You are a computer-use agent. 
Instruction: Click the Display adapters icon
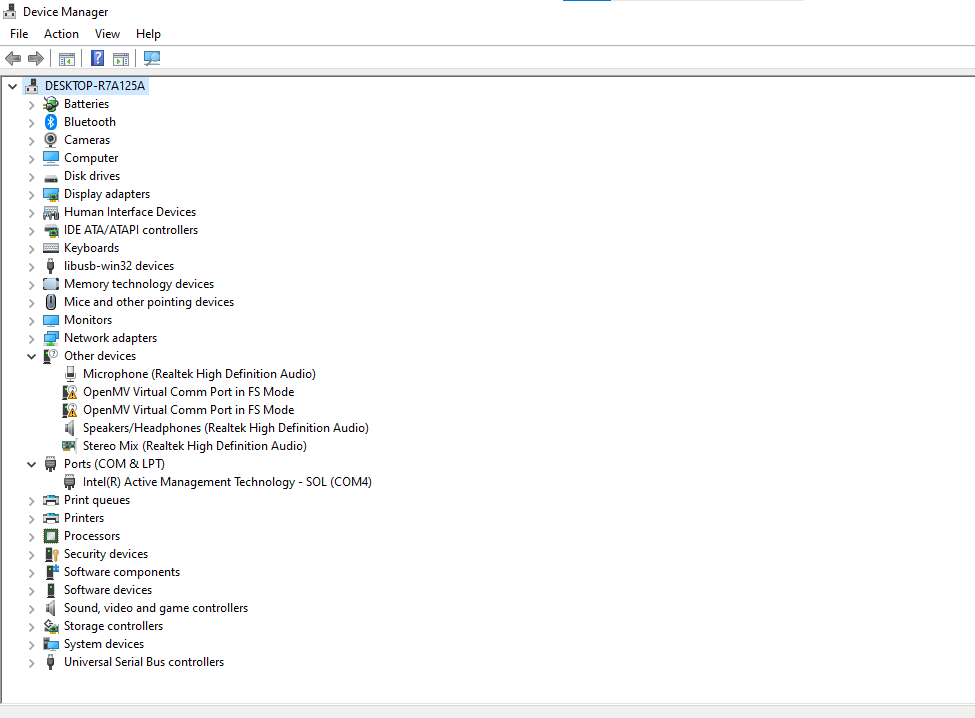(51, 194)
